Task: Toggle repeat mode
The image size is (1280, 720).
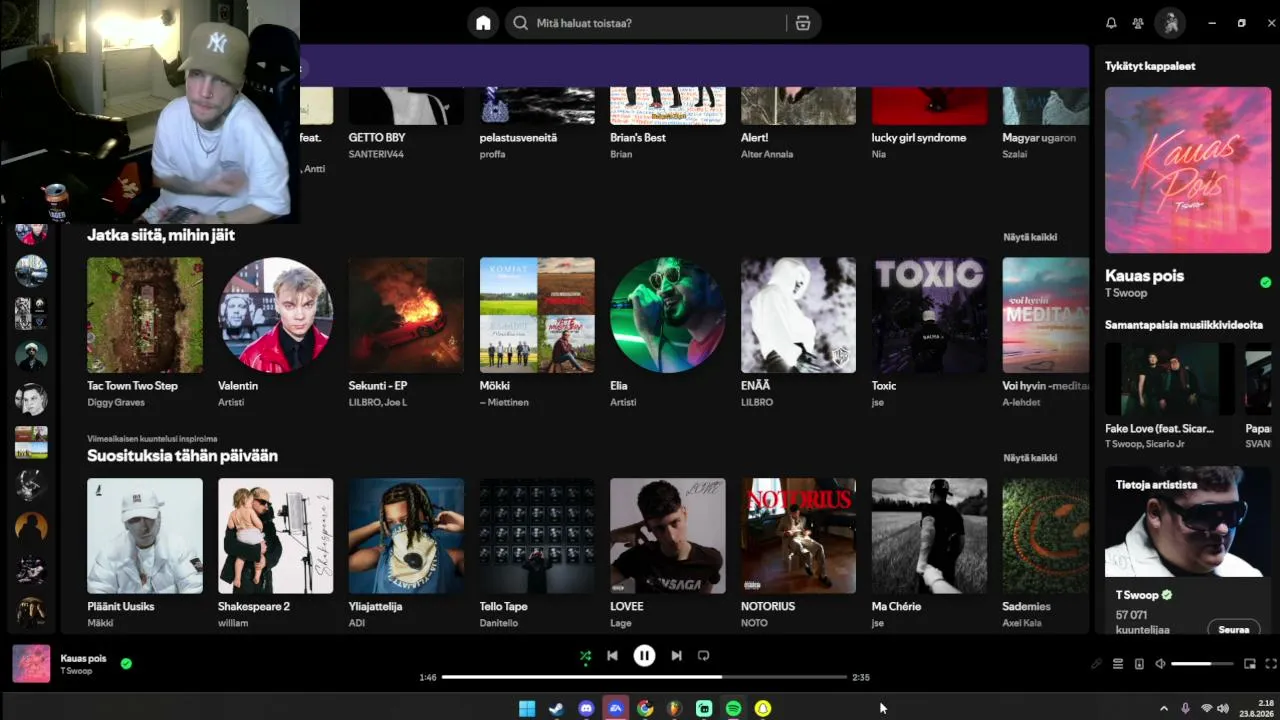Action: pyautogui.click(x=703, y=656)
